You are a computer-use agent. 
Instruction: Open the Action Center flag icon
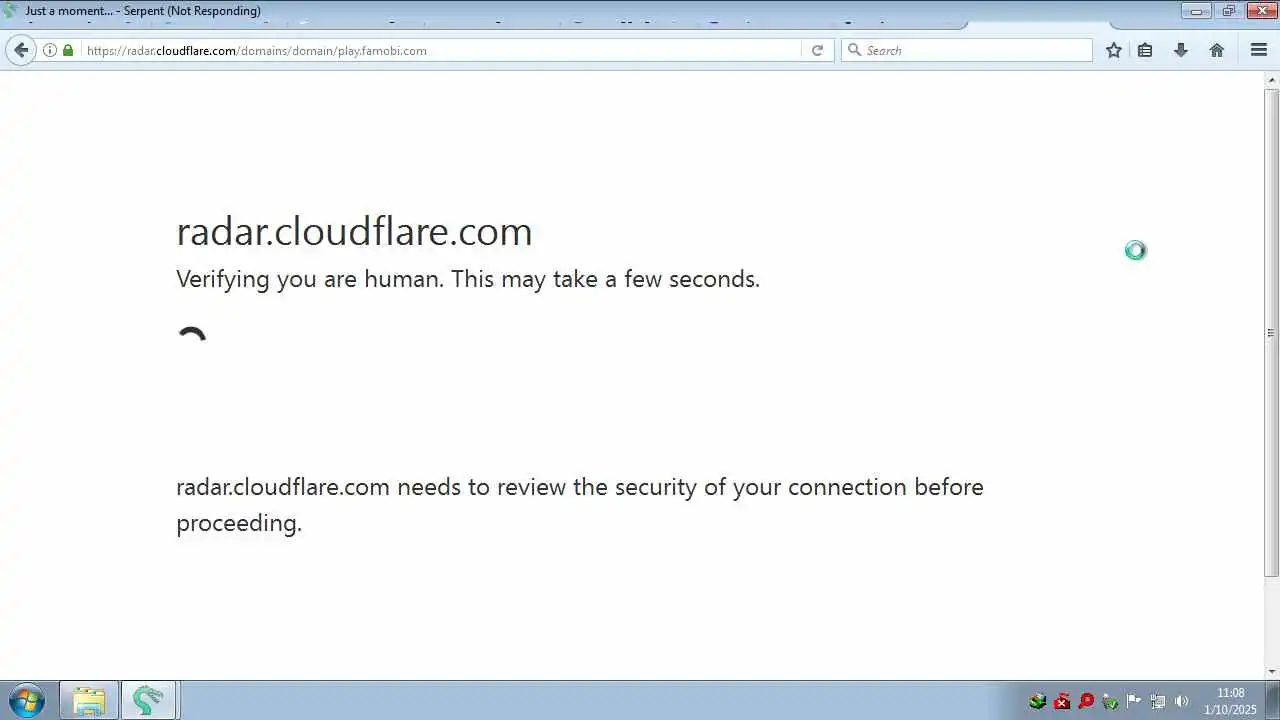pos(1134,701)
